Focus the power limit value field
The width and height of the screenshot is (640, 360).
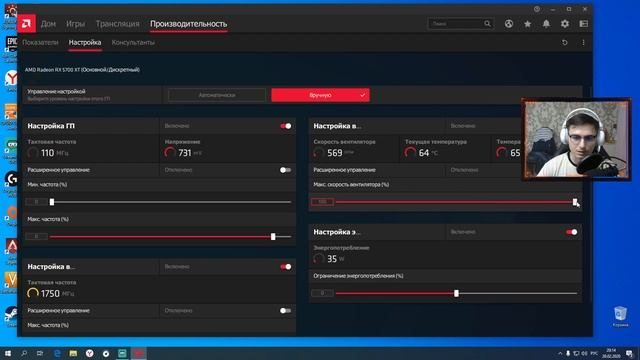coord(322,293)
